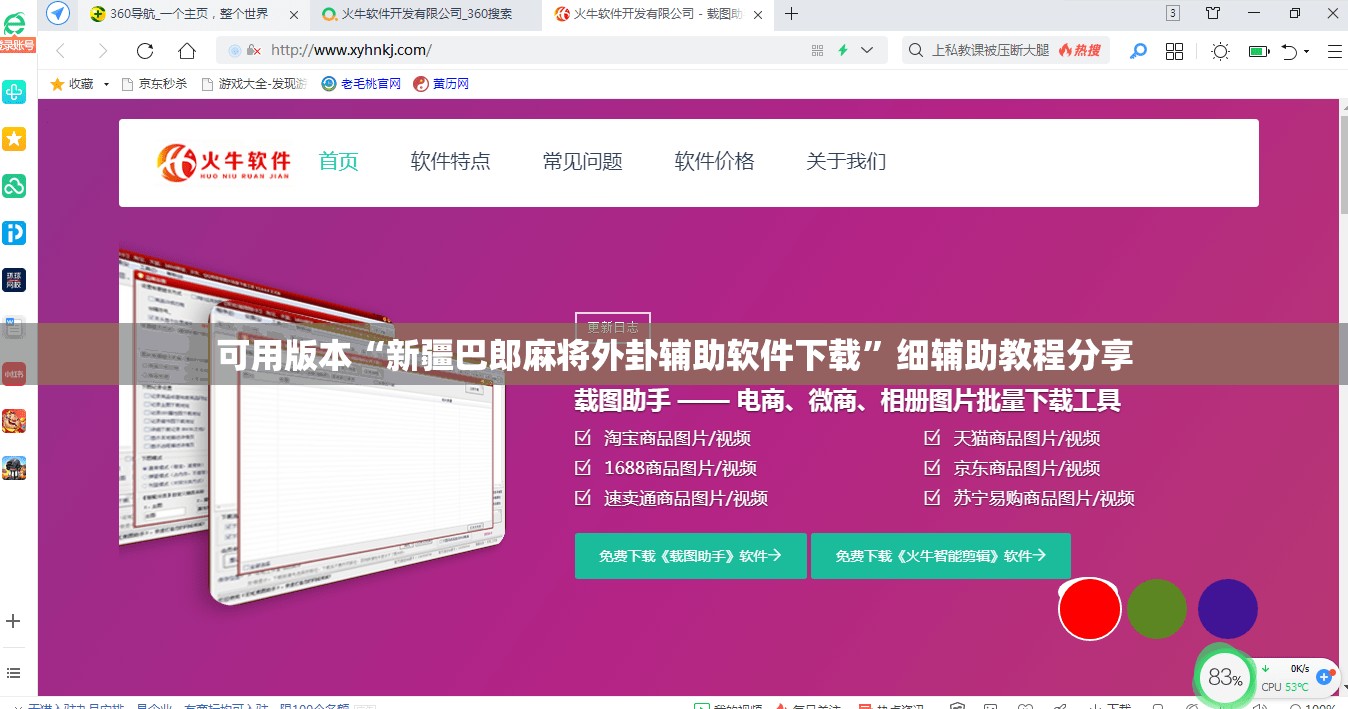Screen dimensions: 1348x709
Task: Click the green battery icon in toolbar
Action: click(1259, 51)
